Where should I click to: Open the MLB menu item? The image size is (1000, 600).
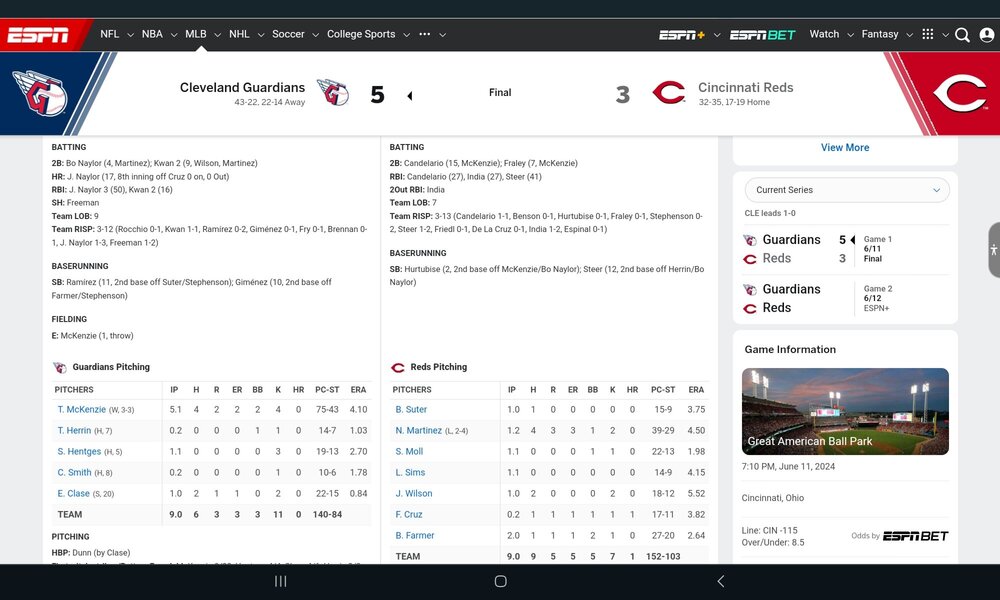coord(196,34)
